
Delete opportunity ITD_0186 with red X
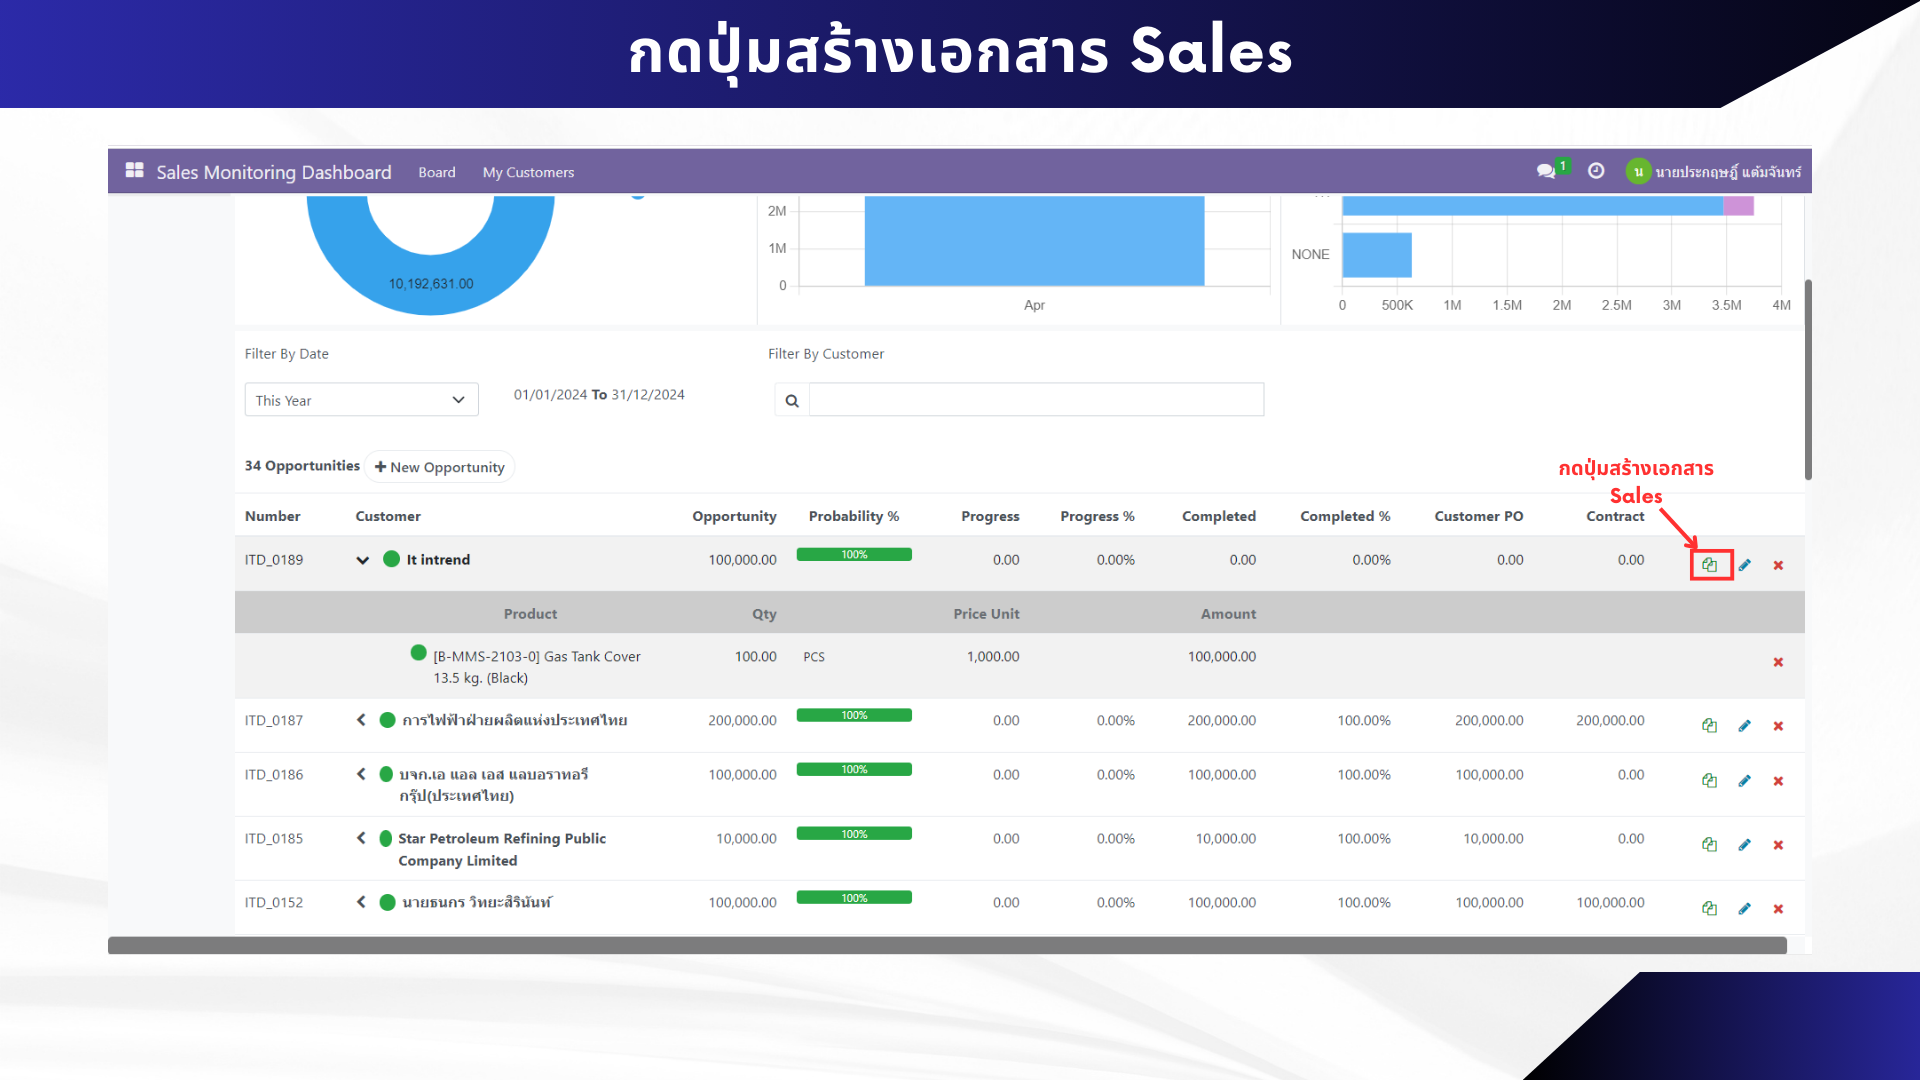1778,781
